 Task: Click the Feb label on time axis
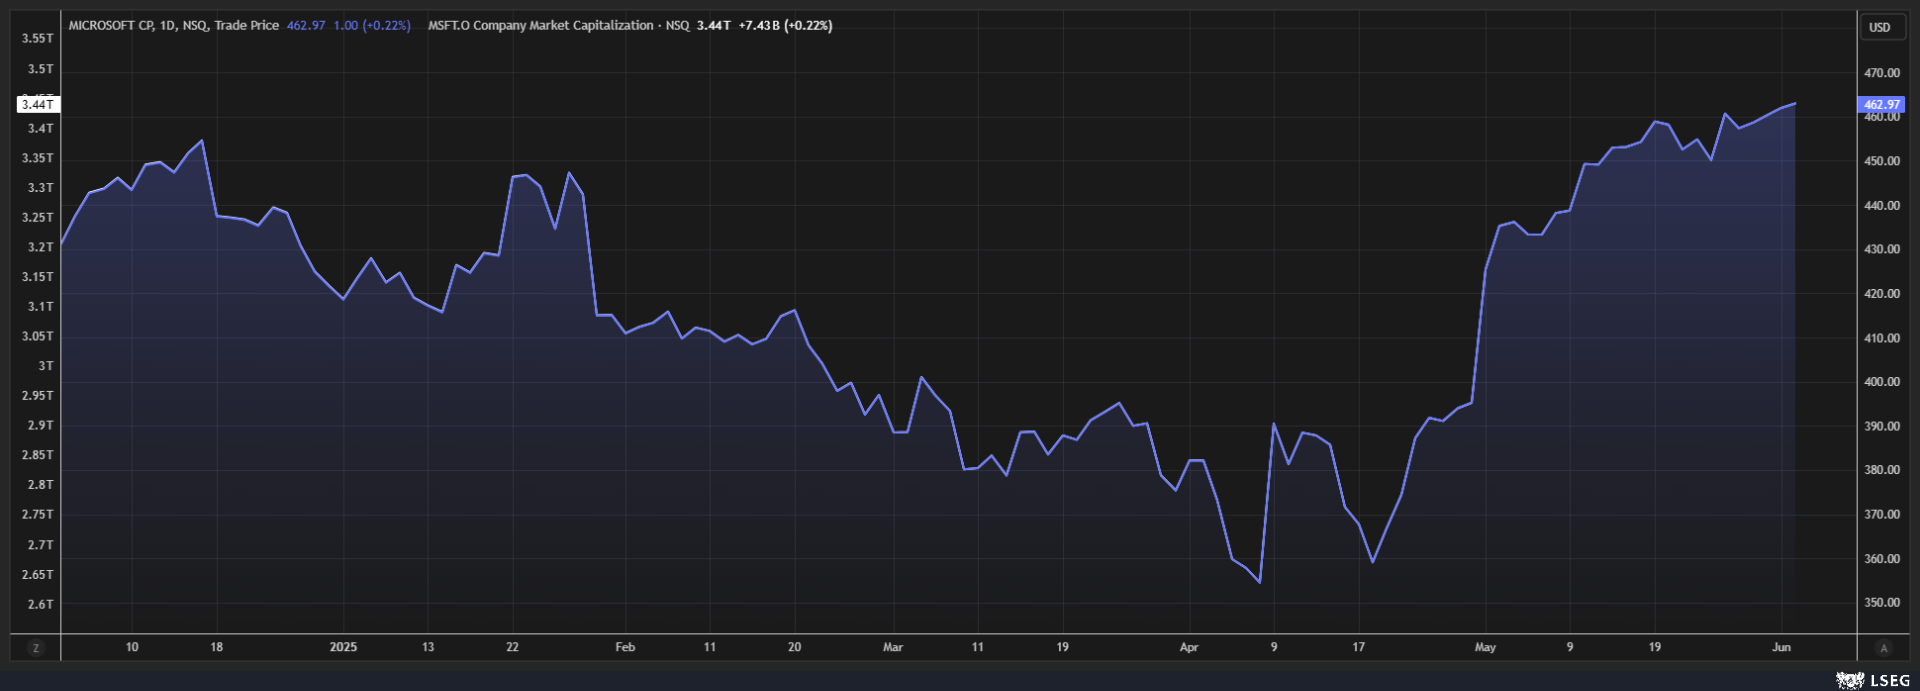pyautogui.click(x=625, y=647)
